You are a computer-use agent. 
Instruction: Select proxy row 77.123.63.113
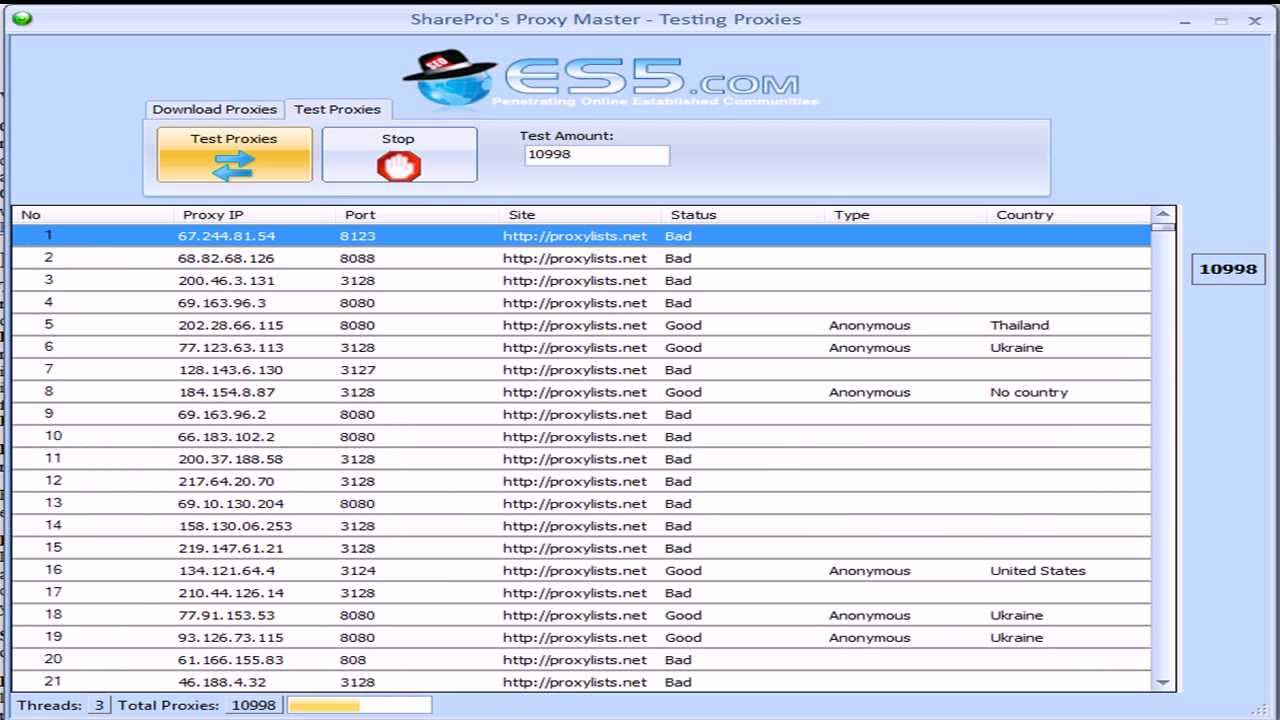tap(581, 347)
